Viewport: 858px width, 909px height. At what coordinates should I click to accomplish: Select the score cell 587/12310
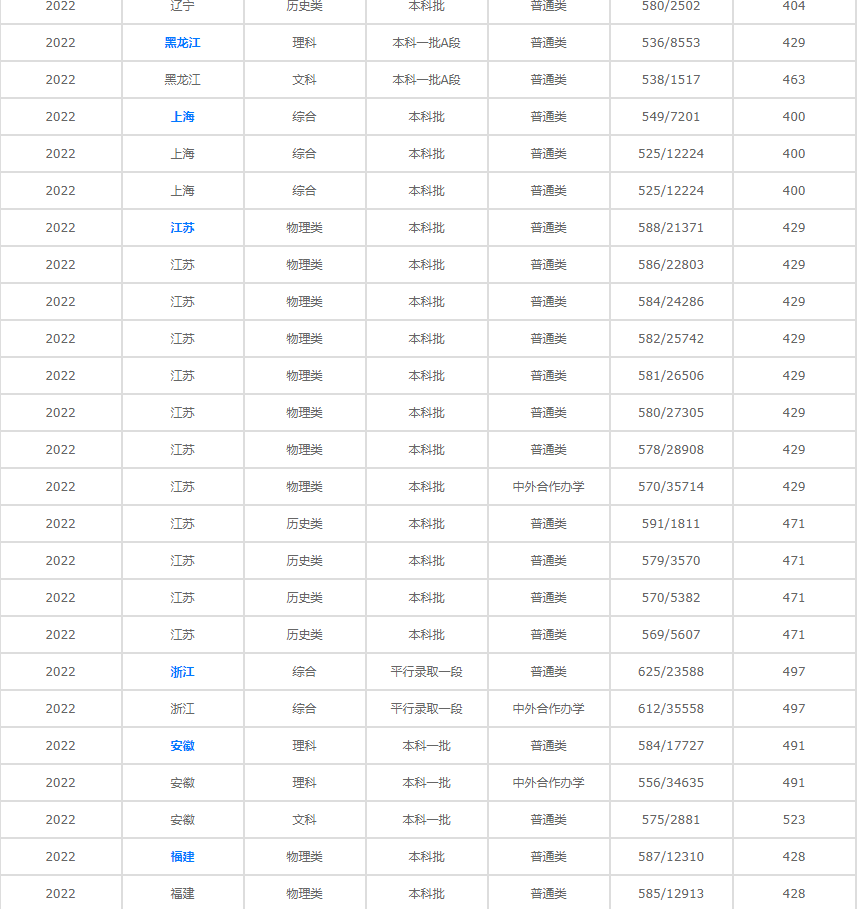click(671, 857)
